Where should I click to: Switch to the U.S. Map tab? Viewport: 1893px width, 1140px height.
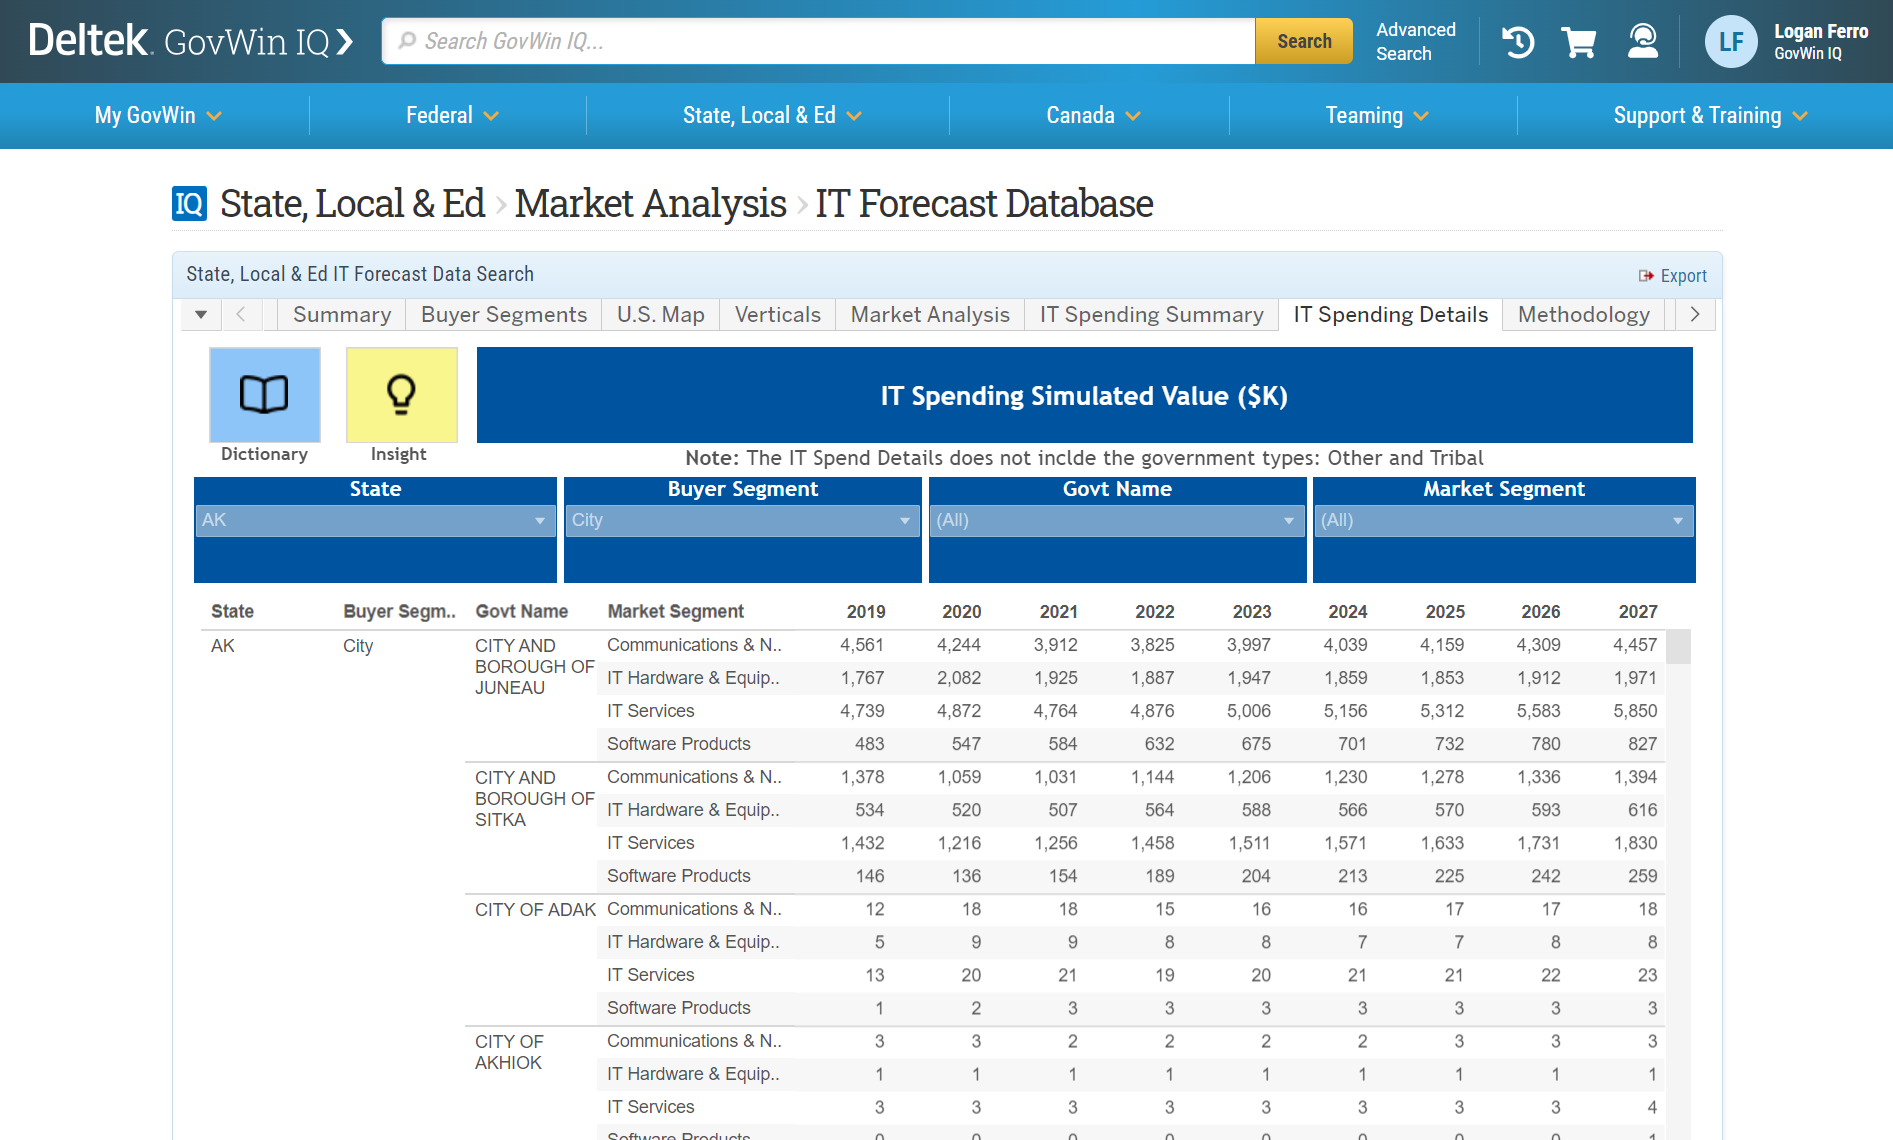[x=660, y=315]
